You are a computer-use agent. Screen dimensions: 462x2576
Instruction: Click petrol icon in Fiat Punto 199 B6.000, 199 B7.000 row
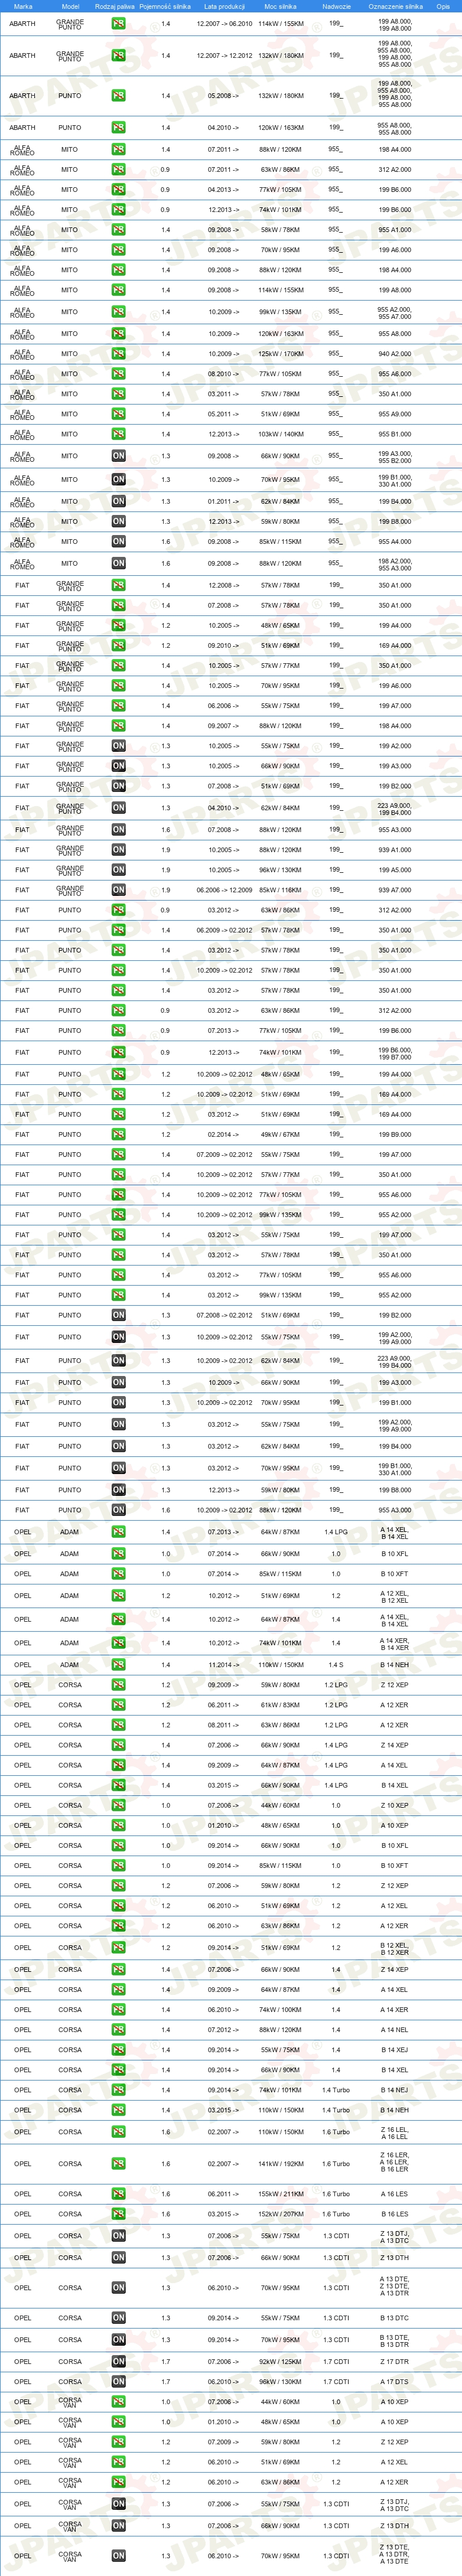118,1053
